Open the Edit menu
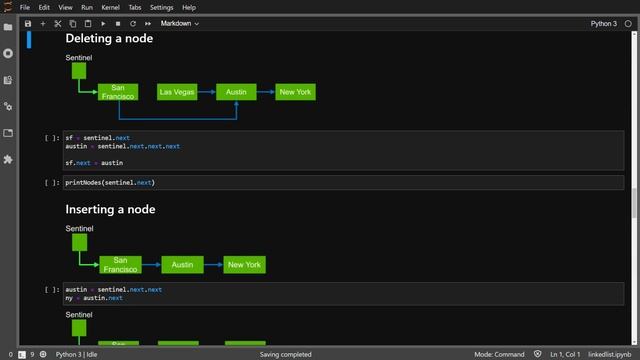Image resolution: width=640 pixels, height=360 pixels. tap(44, 7)
